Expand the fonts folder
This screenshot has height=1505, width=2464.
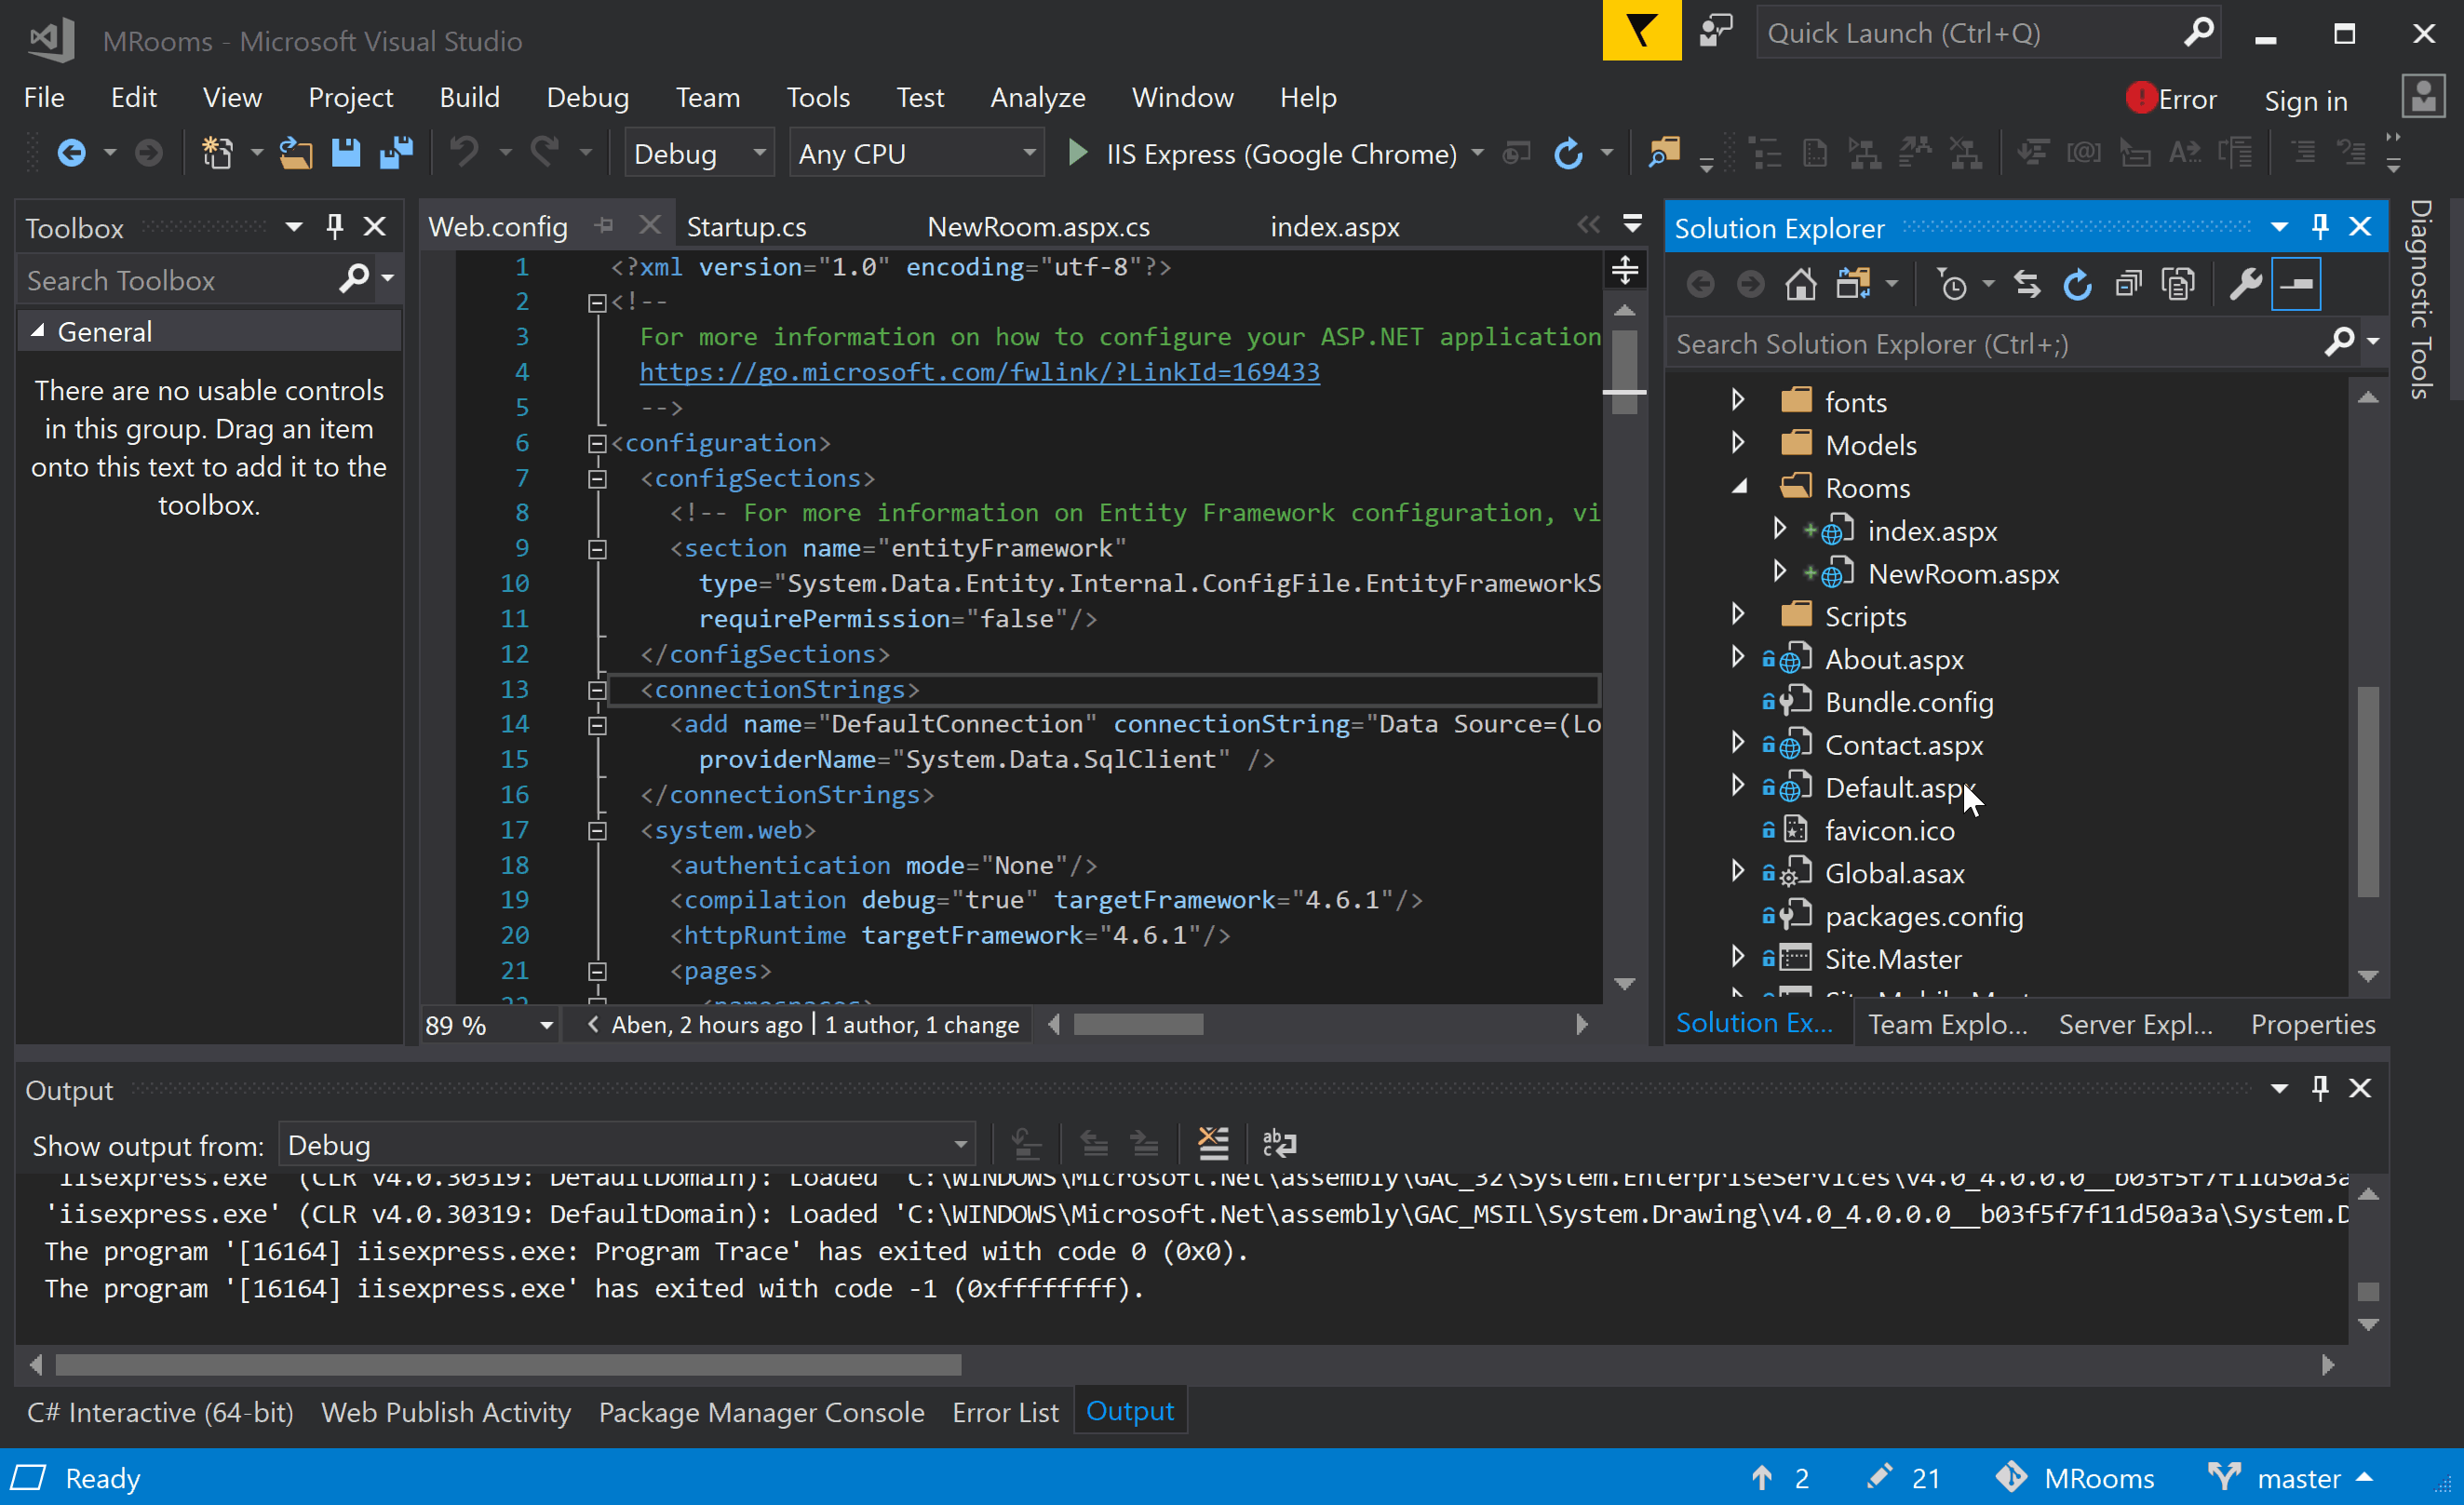pos(1738,401)
